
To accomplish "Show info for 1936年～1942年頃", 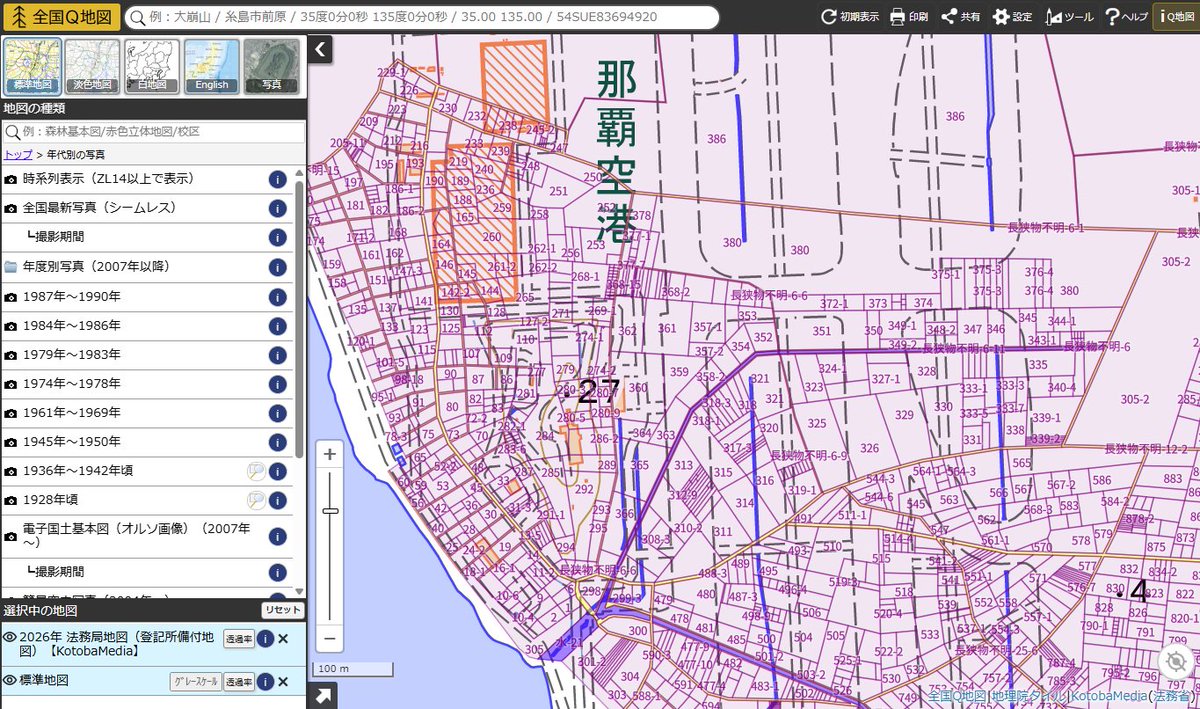I will click(x=278, y=471).
